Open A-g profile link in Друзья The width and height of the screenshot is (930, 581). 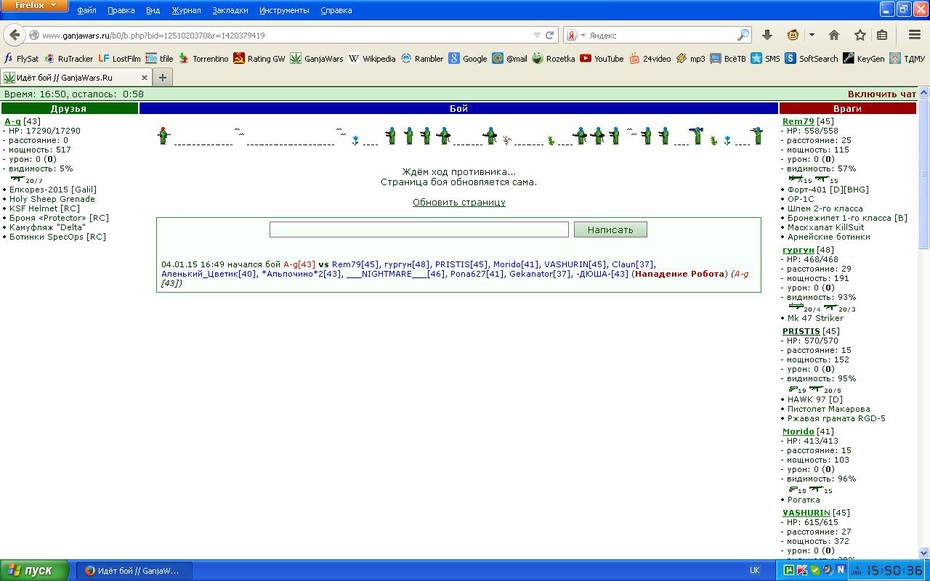(12, 122)
